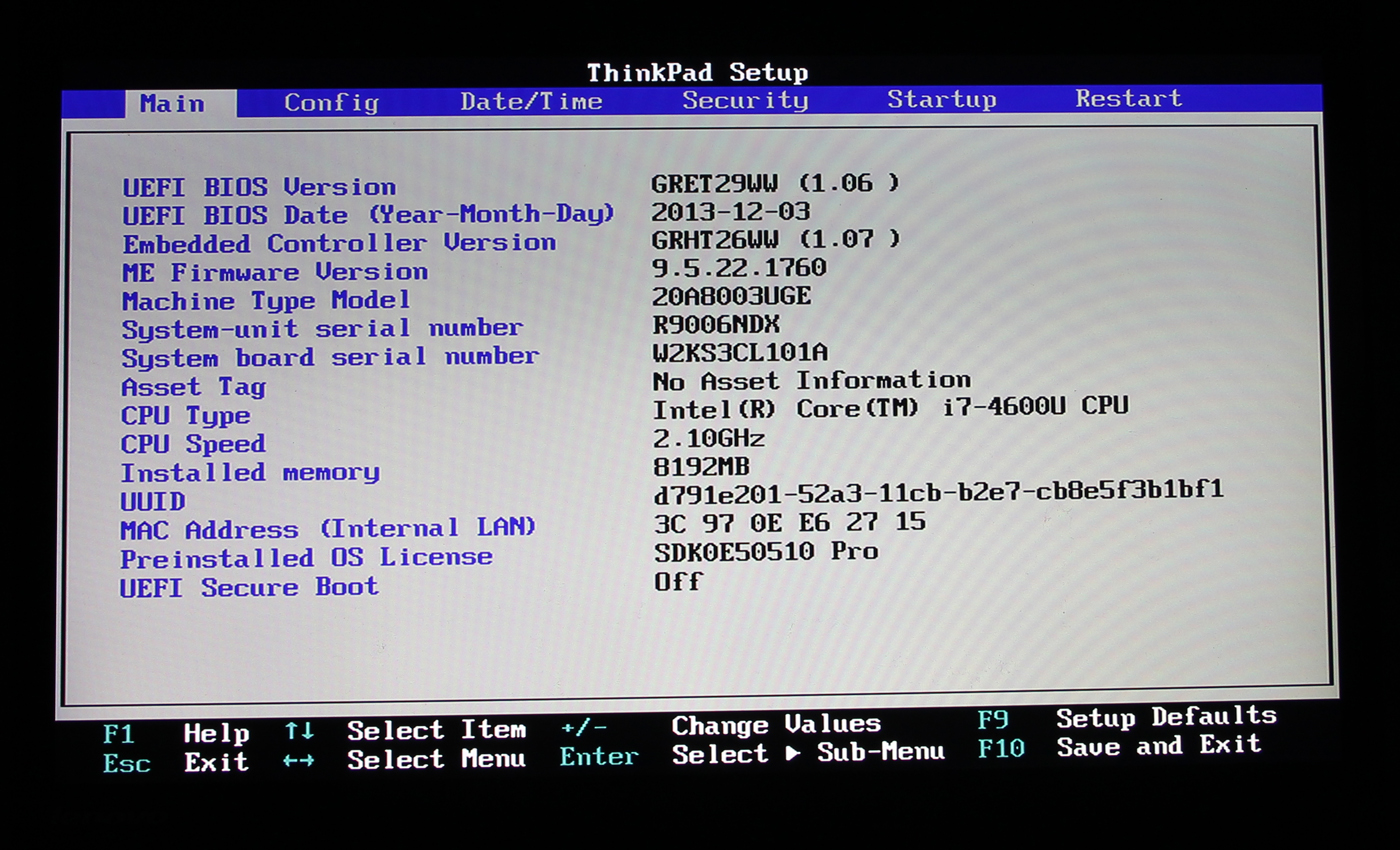Select the Restart tab

point(1129,98)
